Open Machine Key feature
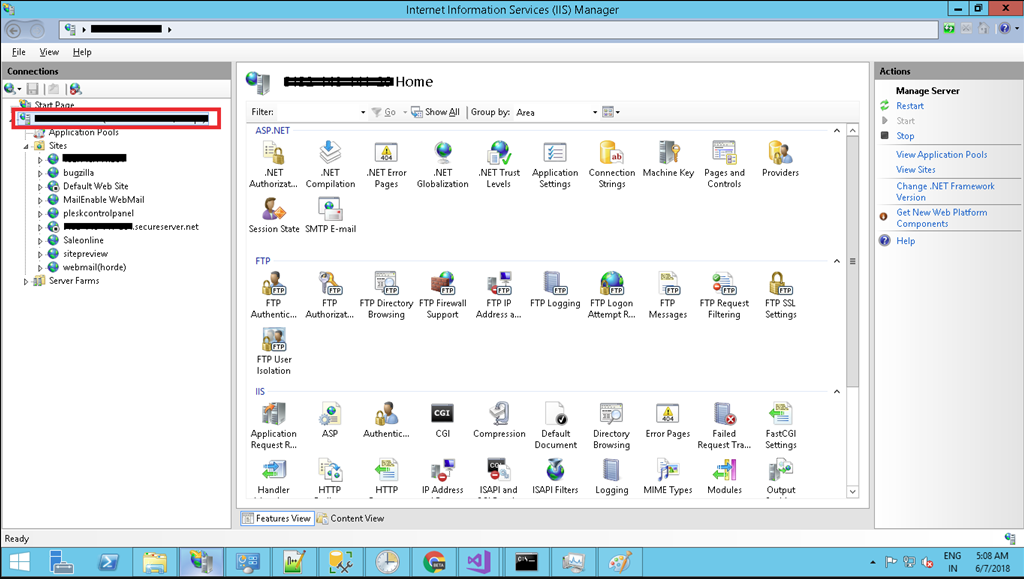This screenshot has height=579, width=1024. 668,159
